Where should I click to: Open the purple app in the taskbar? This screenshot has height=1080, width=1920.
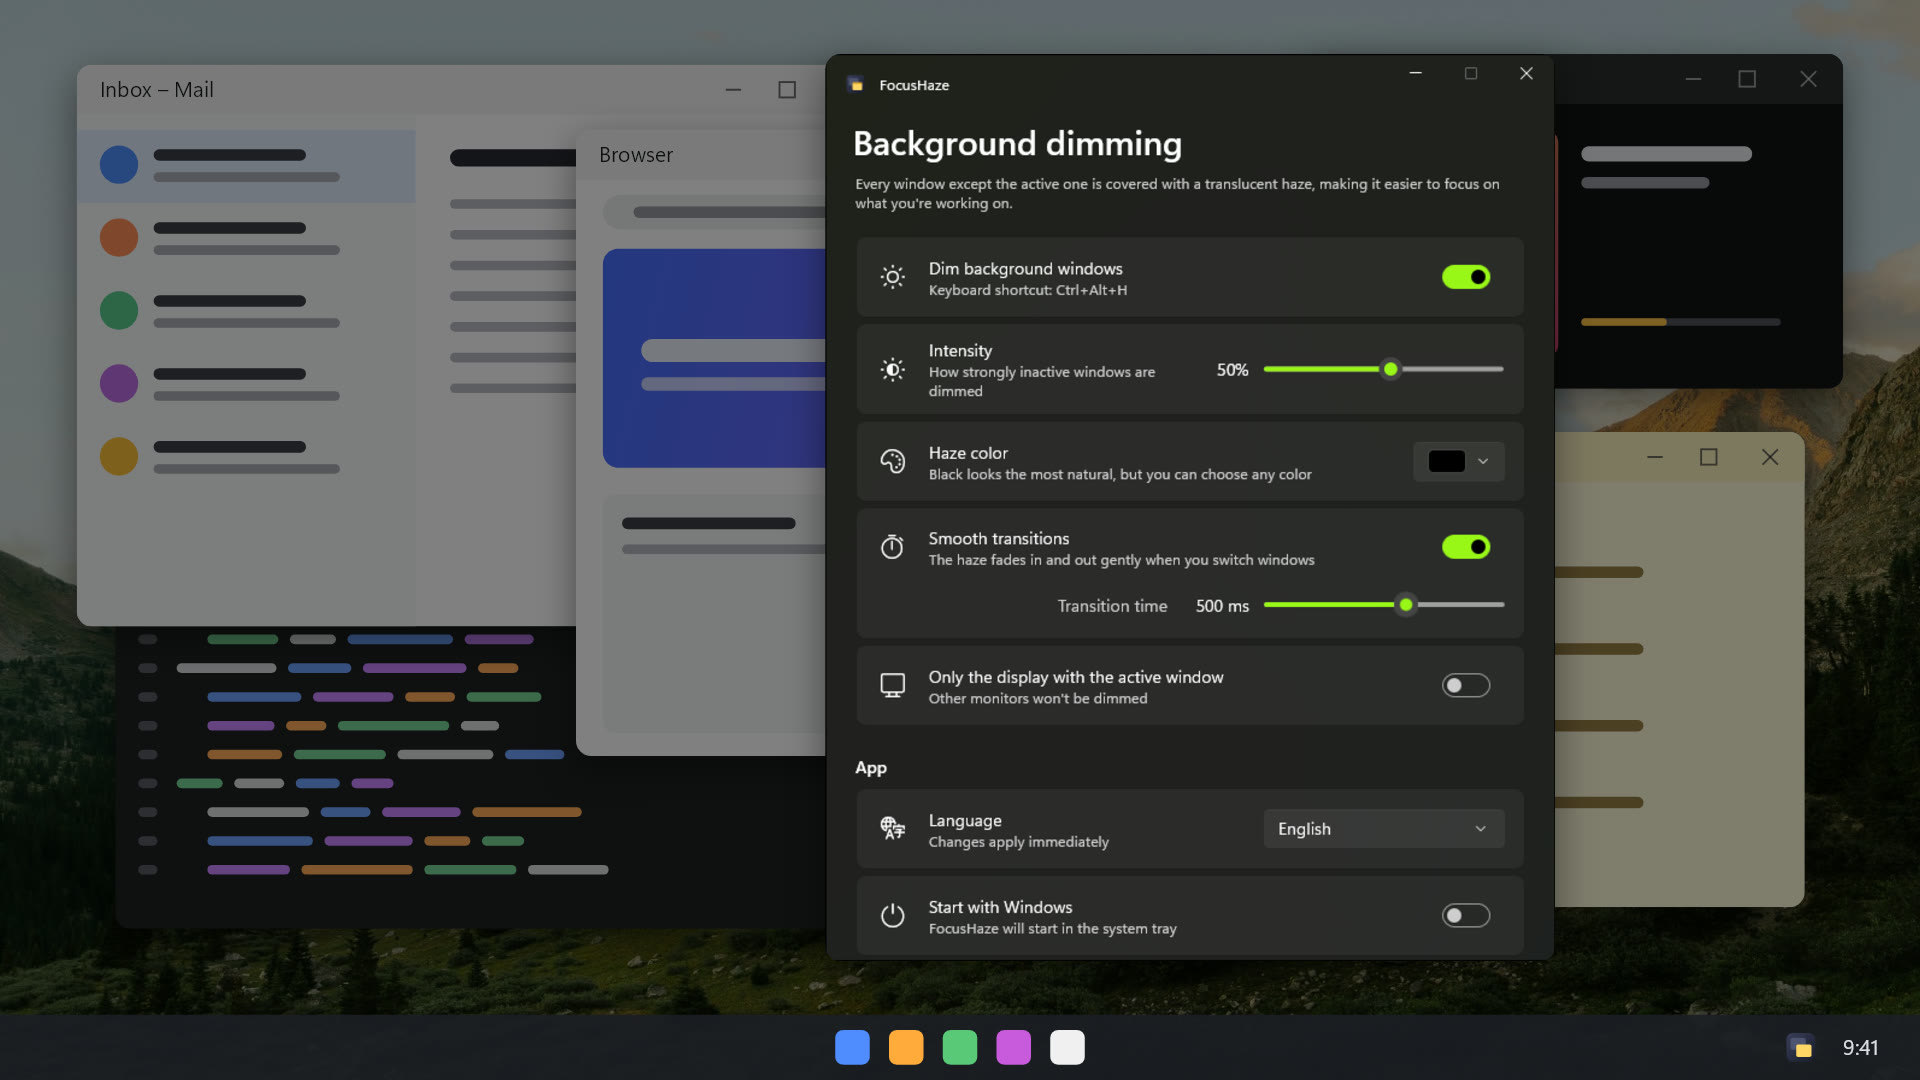click(1013, 1047)
